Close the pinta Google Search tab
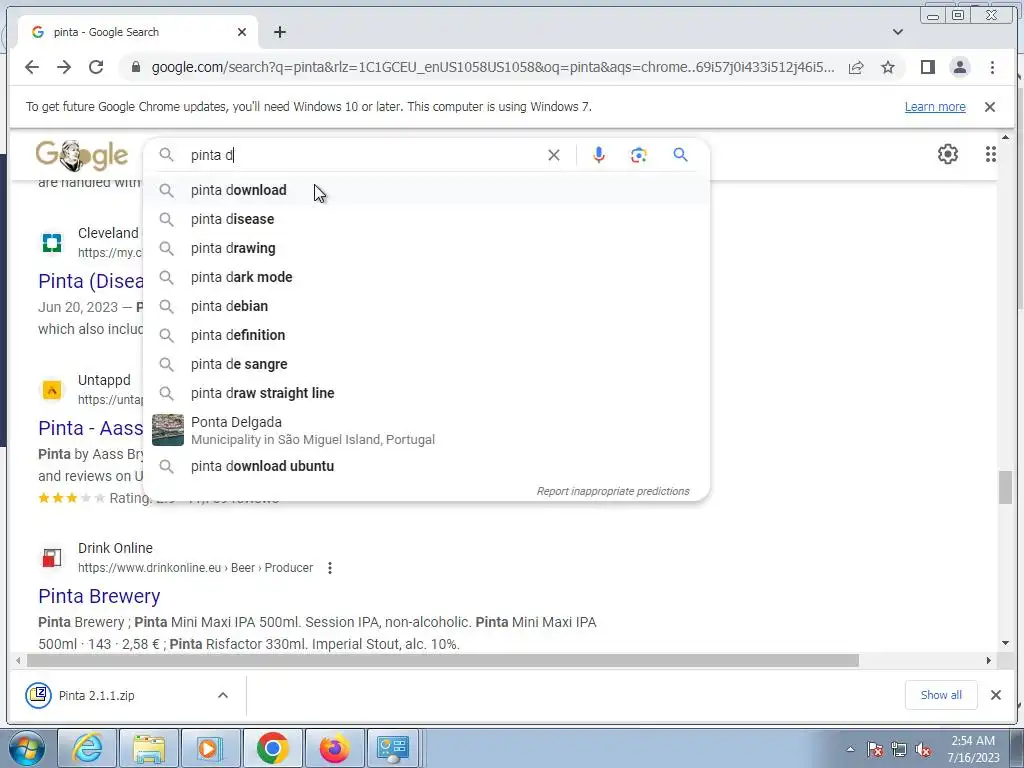This screenshot has width=1024, height=768. [x=242, y=32]
